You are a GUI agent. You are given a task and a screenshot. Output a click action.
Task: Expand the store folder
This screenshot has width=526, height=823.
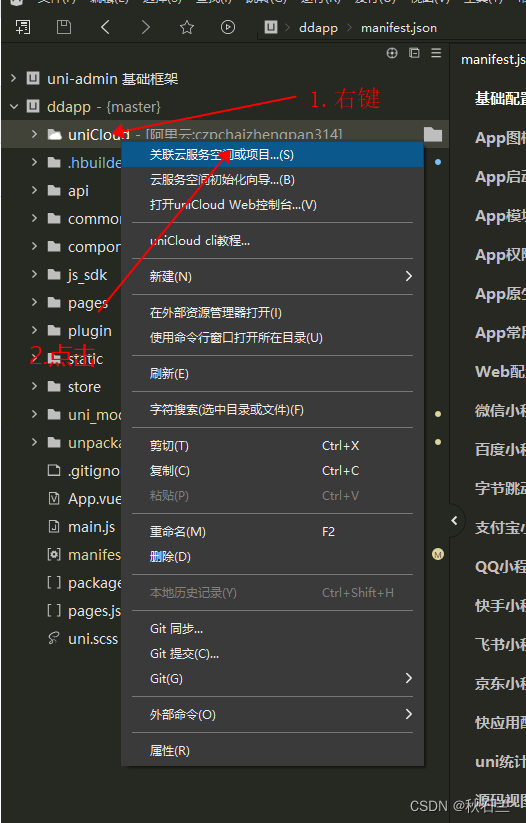[x=34, y=386]
